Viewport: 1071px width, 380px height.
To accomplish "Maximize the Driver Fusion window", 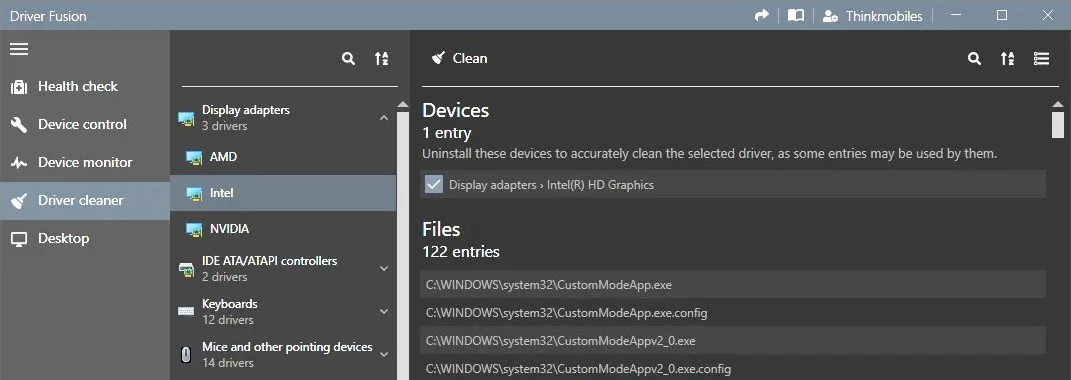I will (x=1002, y=15).
